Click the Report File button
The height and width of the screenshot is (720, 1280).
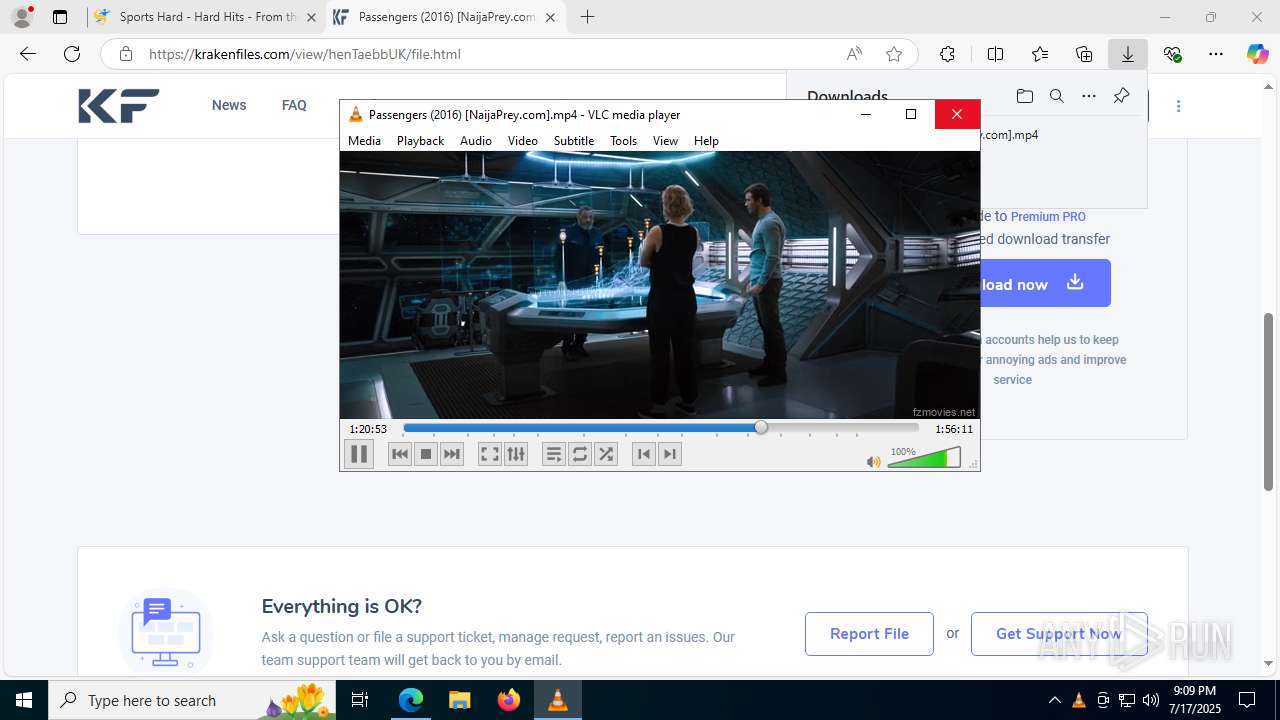(x=869, y=634)
